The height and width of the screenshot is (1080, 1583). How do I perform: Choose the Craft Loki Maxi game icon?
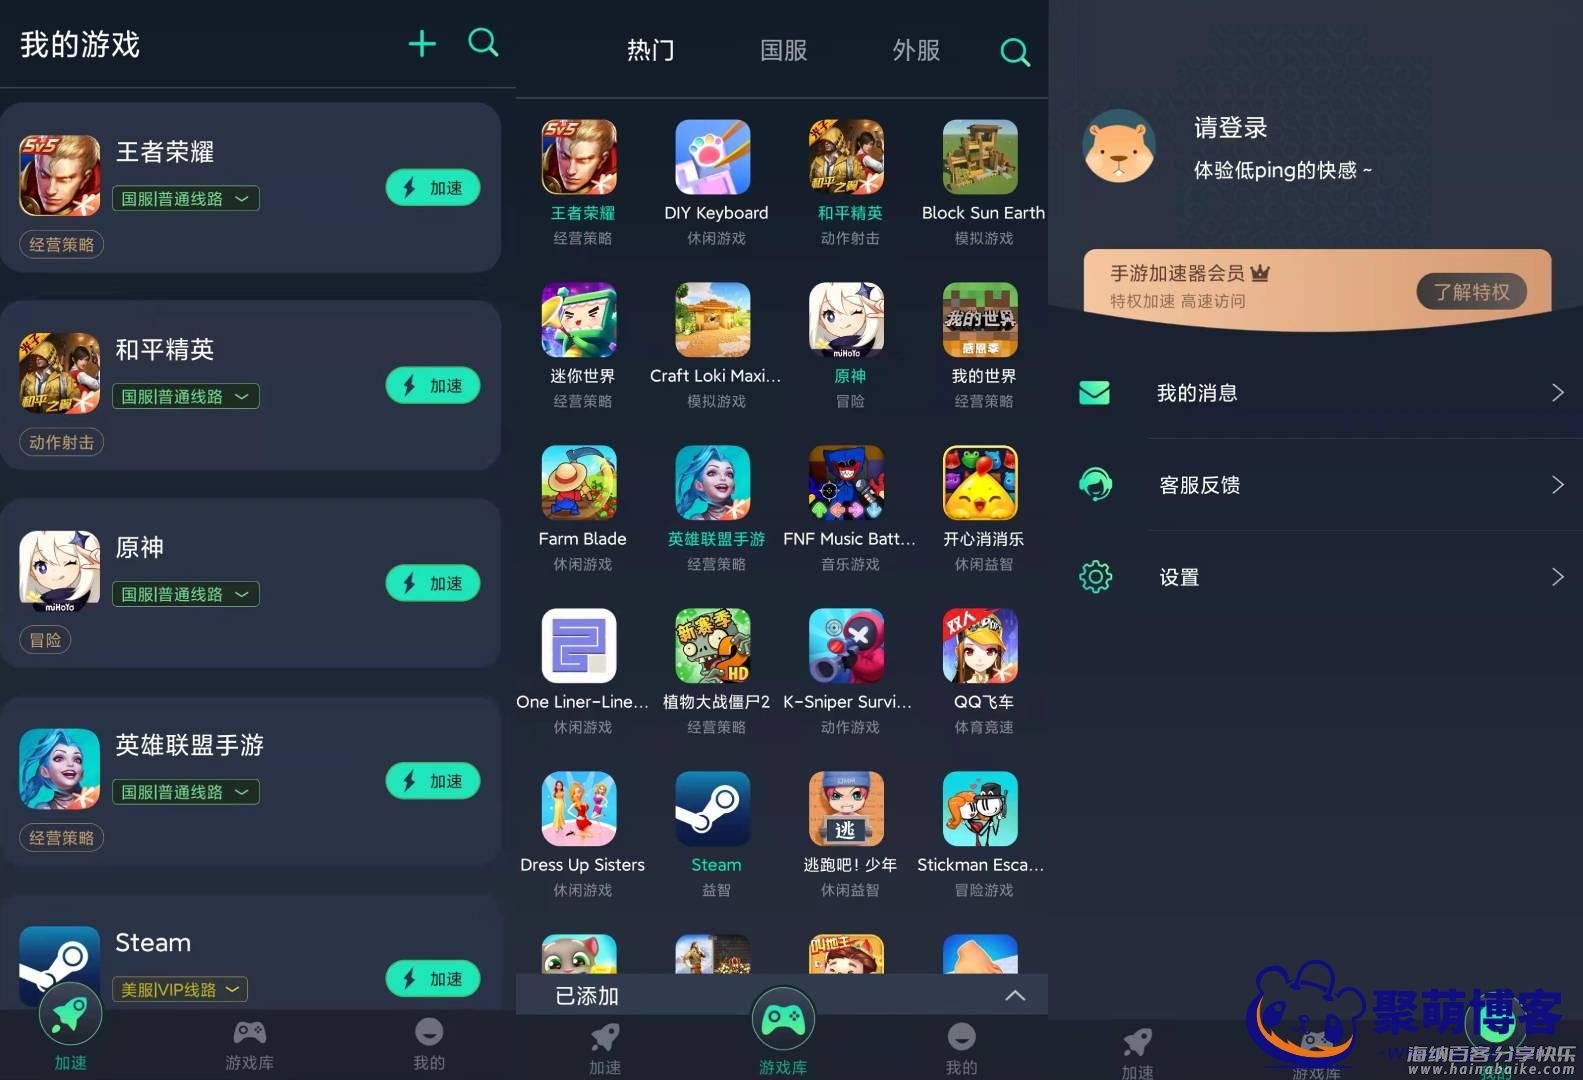click(712, 320)
